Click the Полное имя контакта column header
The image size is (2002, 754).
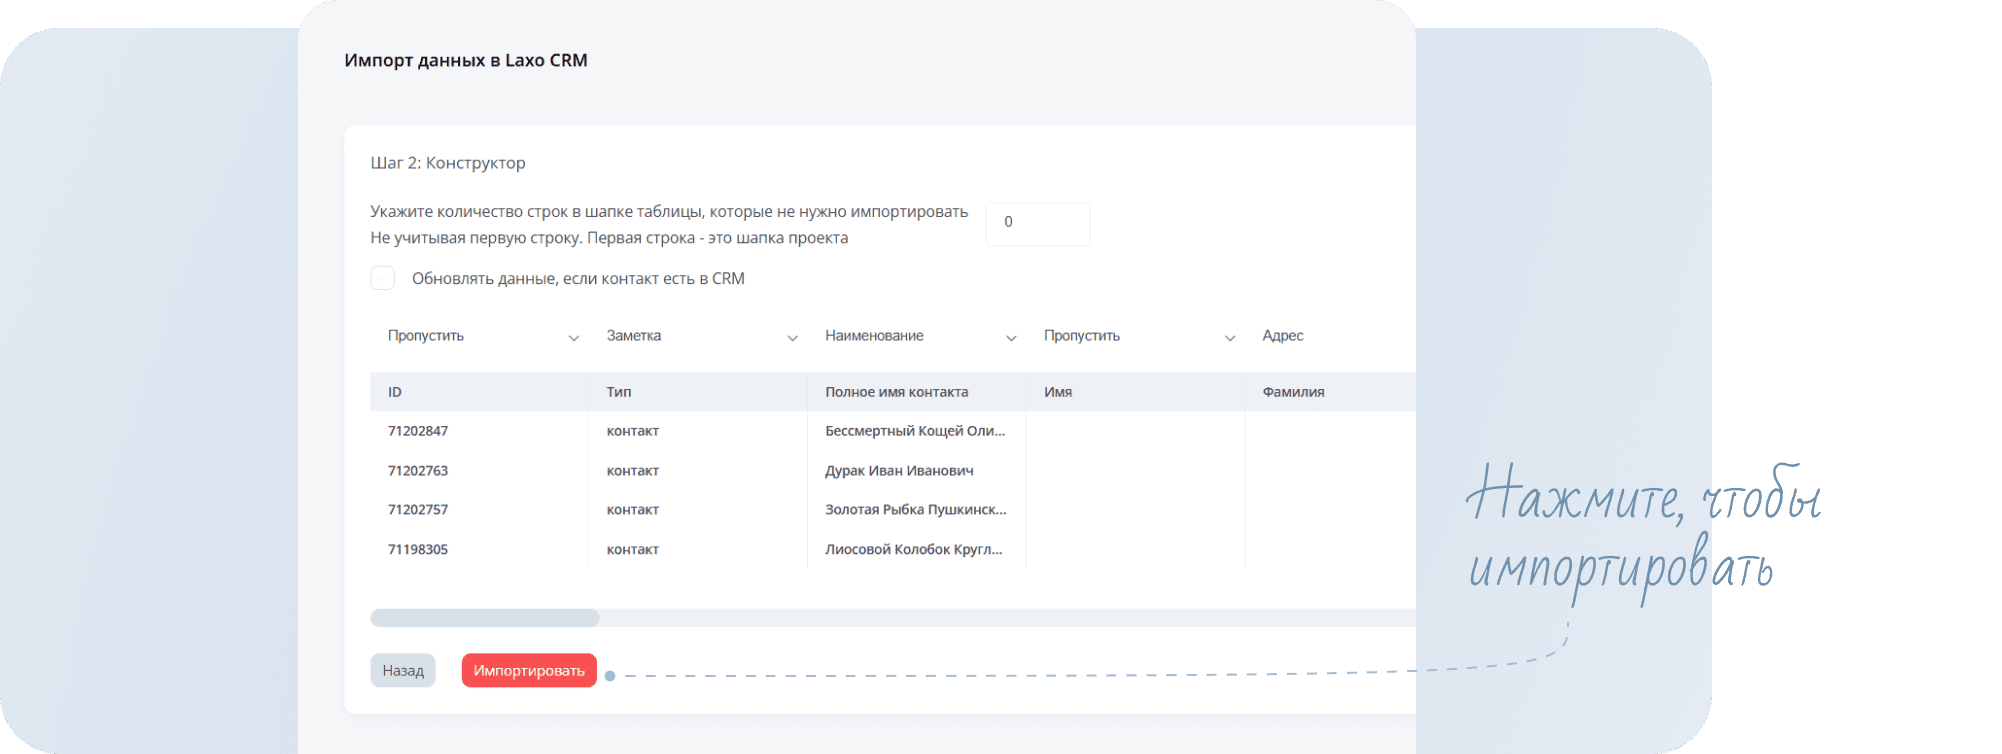(896, 392)
